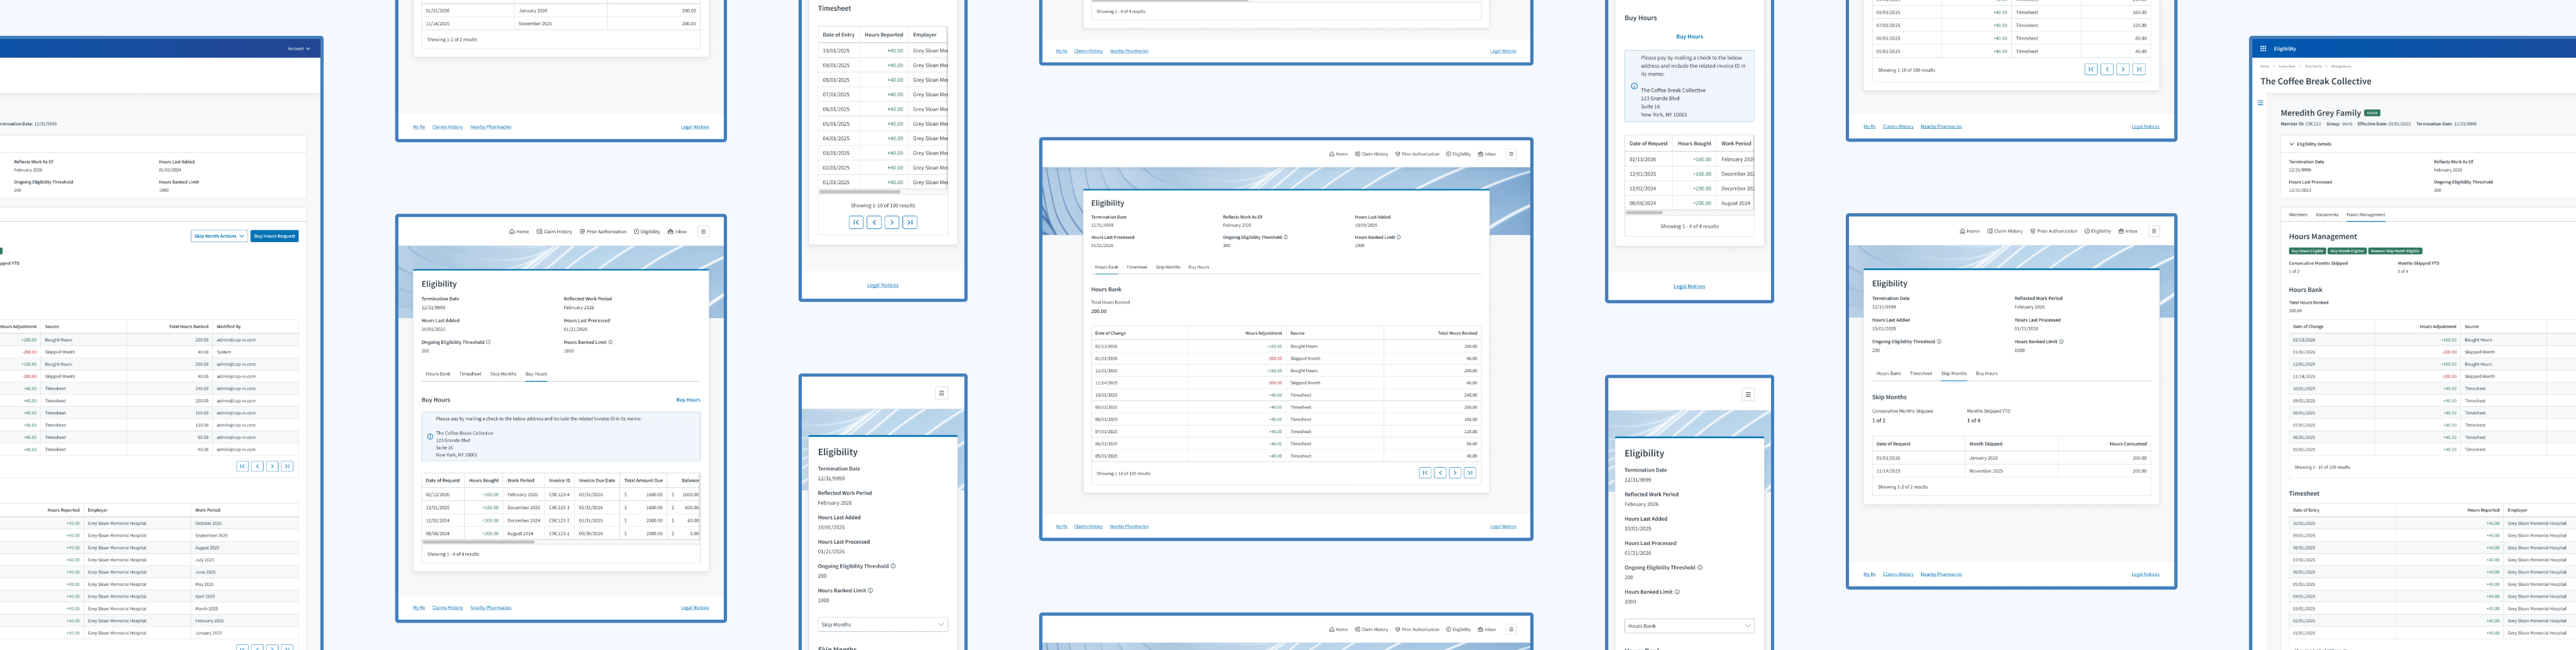This screenshot has height=650, width=2576.
Task: Click previous page arrow in mobile Timesheet pagination
Action: tap(874, 222)
